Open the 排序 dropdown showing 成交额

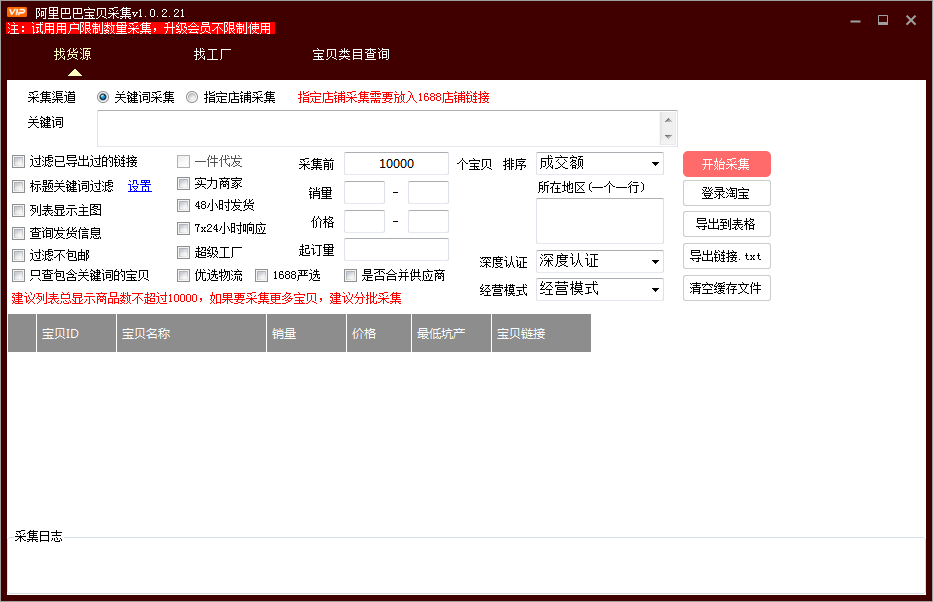point(600,163)
